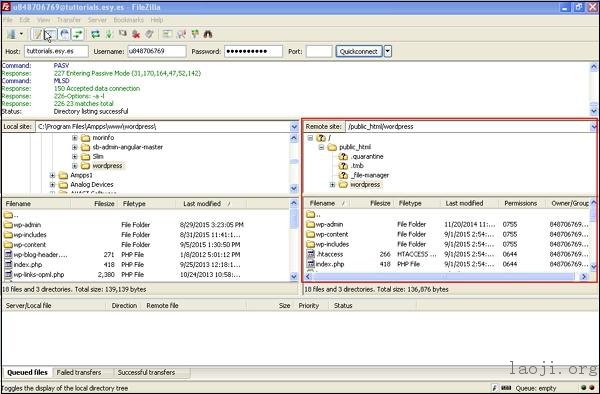Open the Site Manager icon
This screenshot has width=600, height=394.
(x=12, y=34)
